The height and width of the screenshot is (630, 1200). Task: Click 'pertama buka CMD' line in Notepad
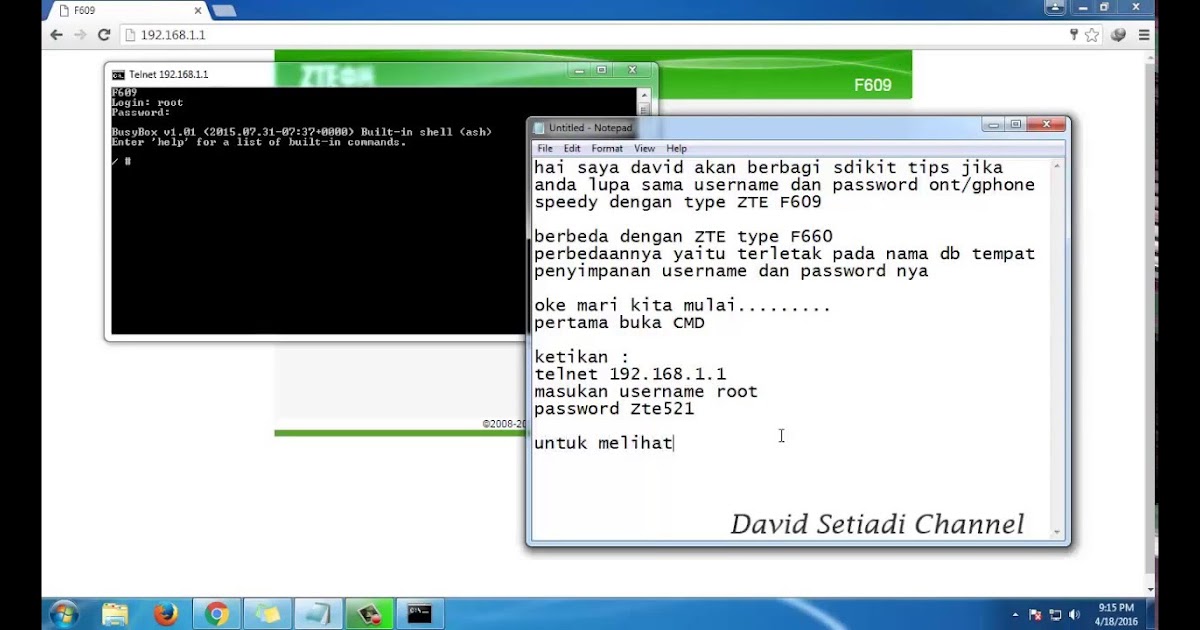click(619, 323)
